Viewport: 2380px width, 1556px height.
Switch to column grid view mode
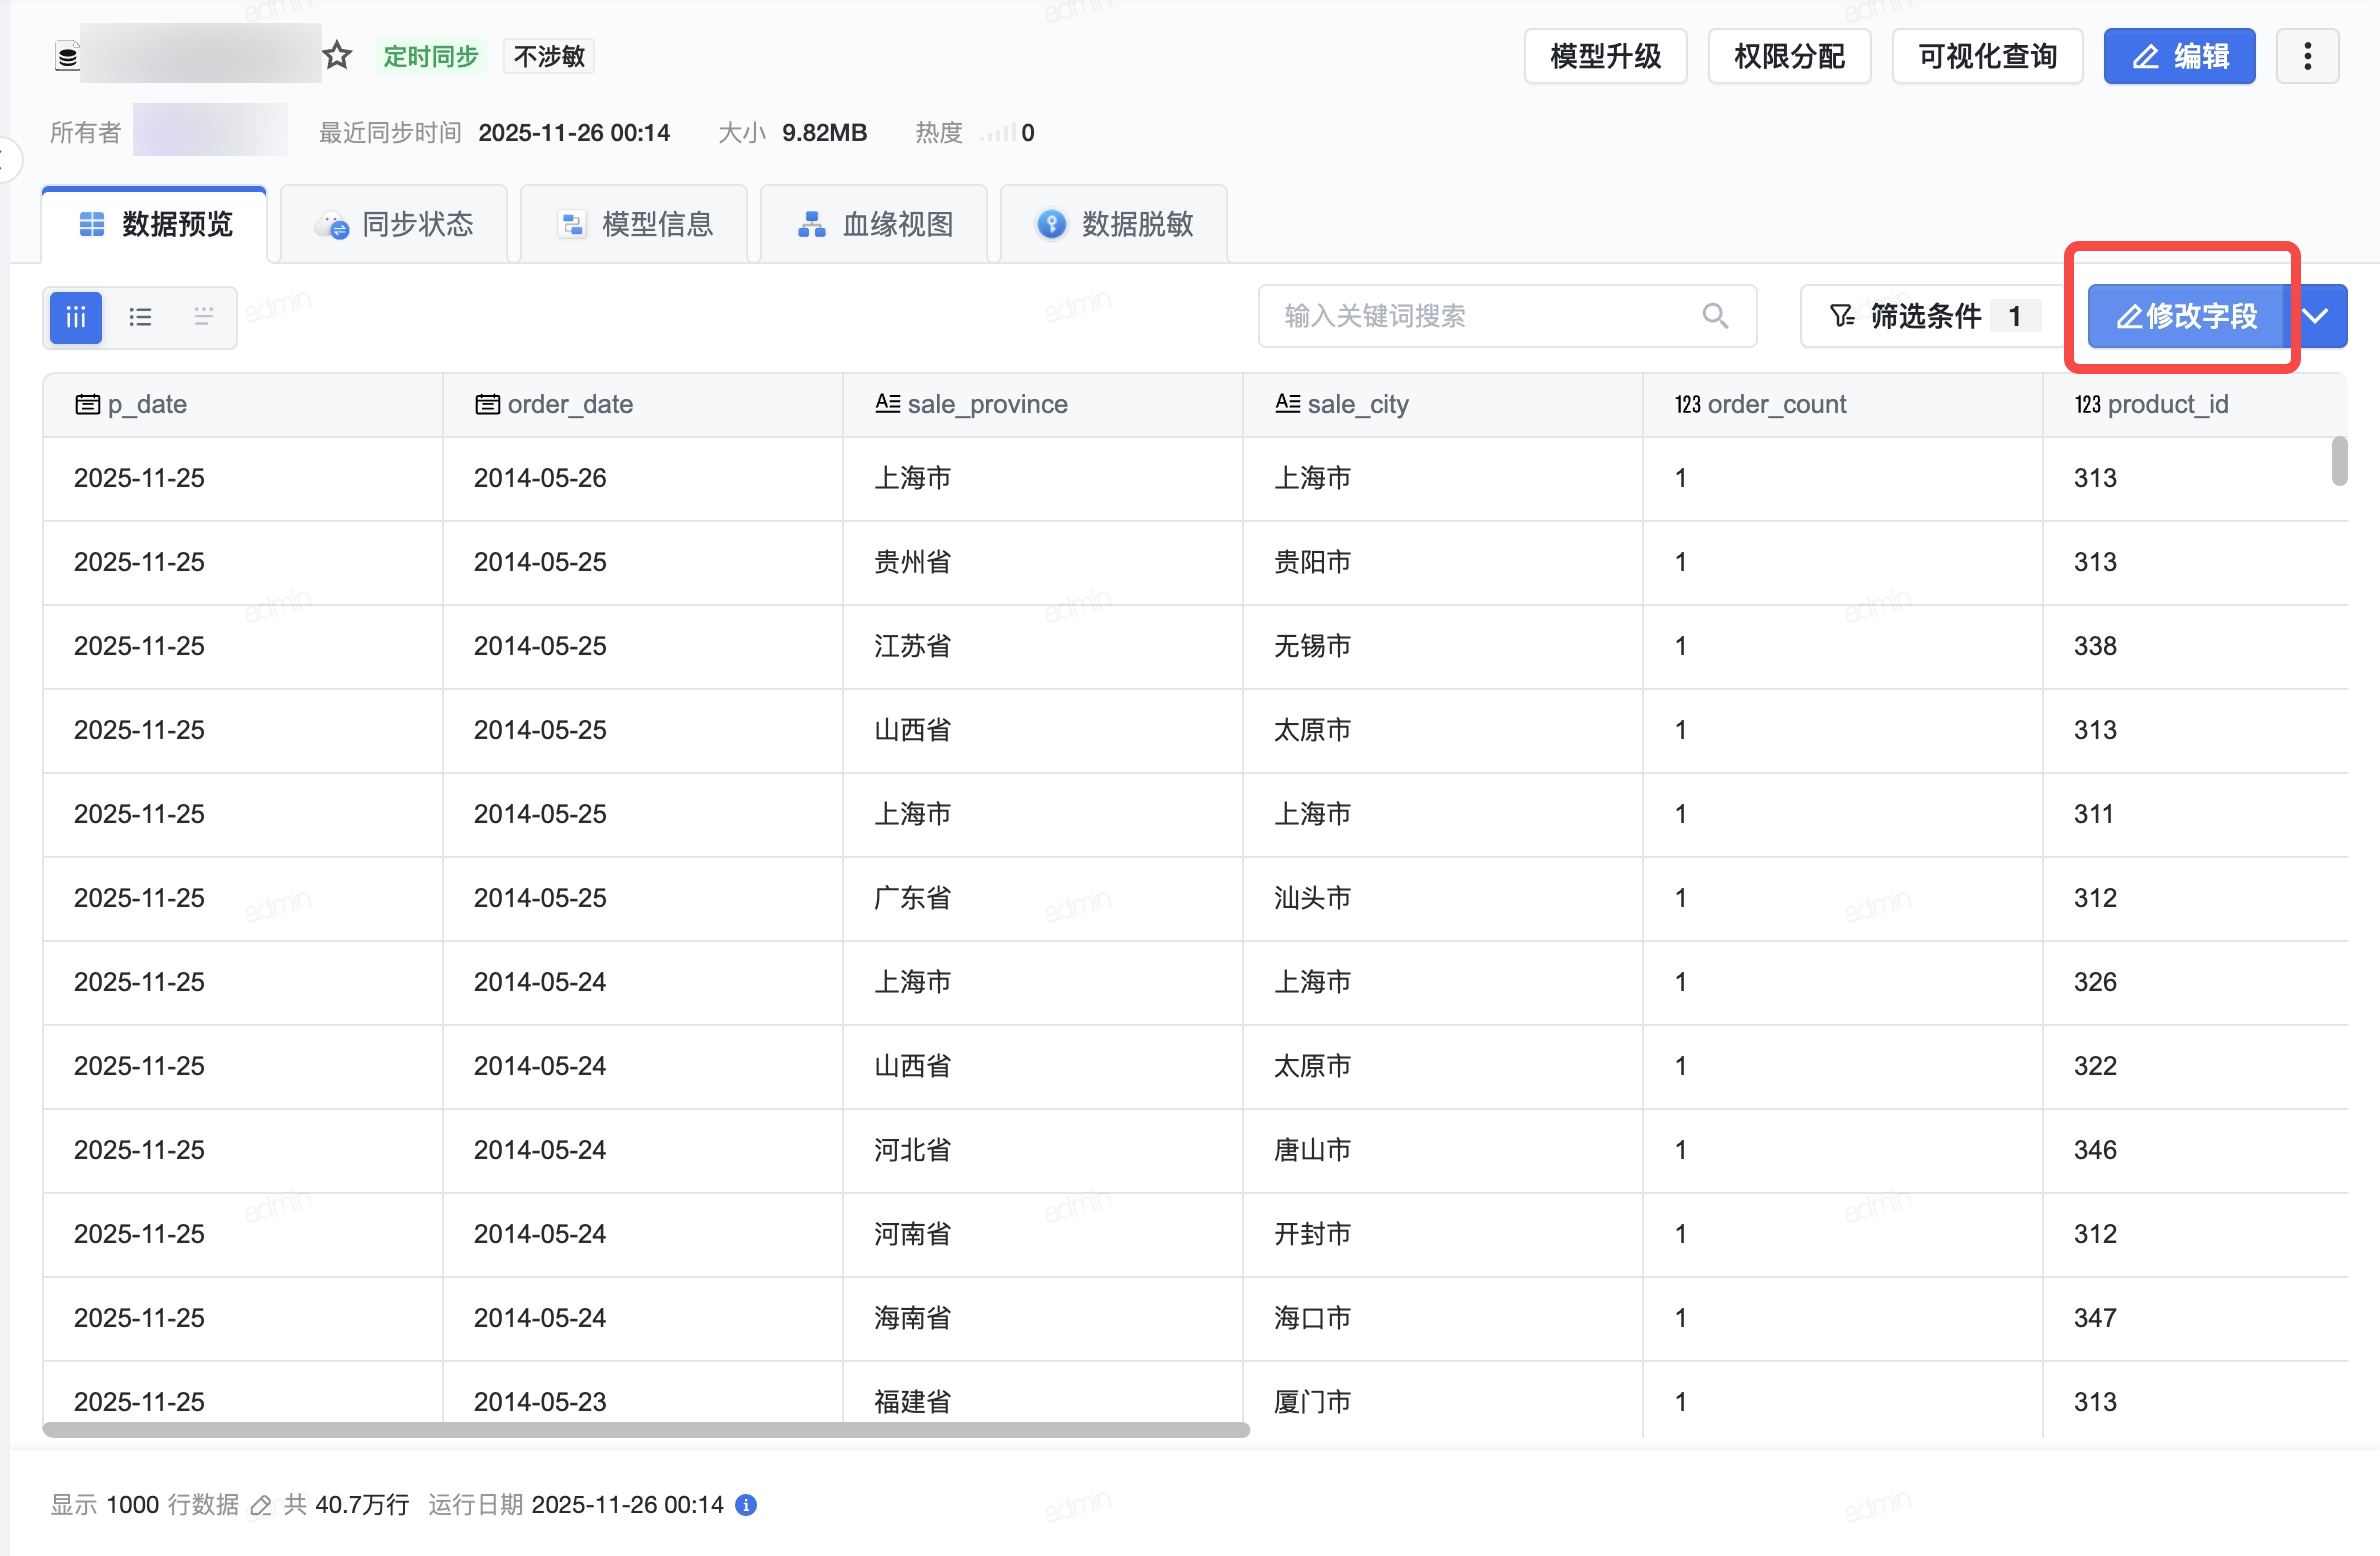coord(76,317)
